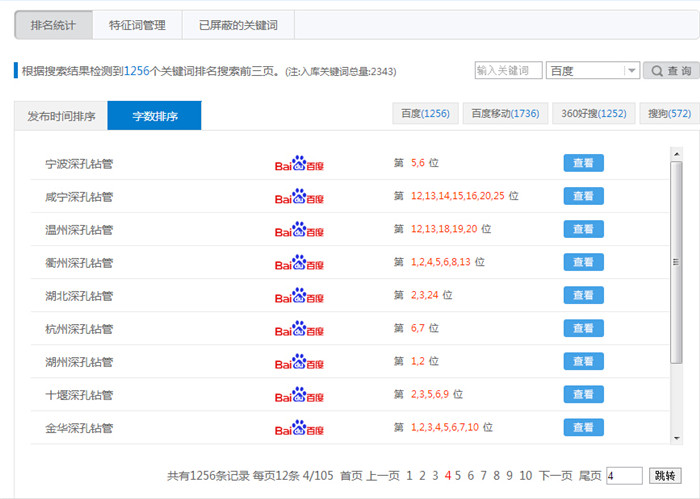Click 查看 button for 咸宁深孔钻管

point(583,197)
